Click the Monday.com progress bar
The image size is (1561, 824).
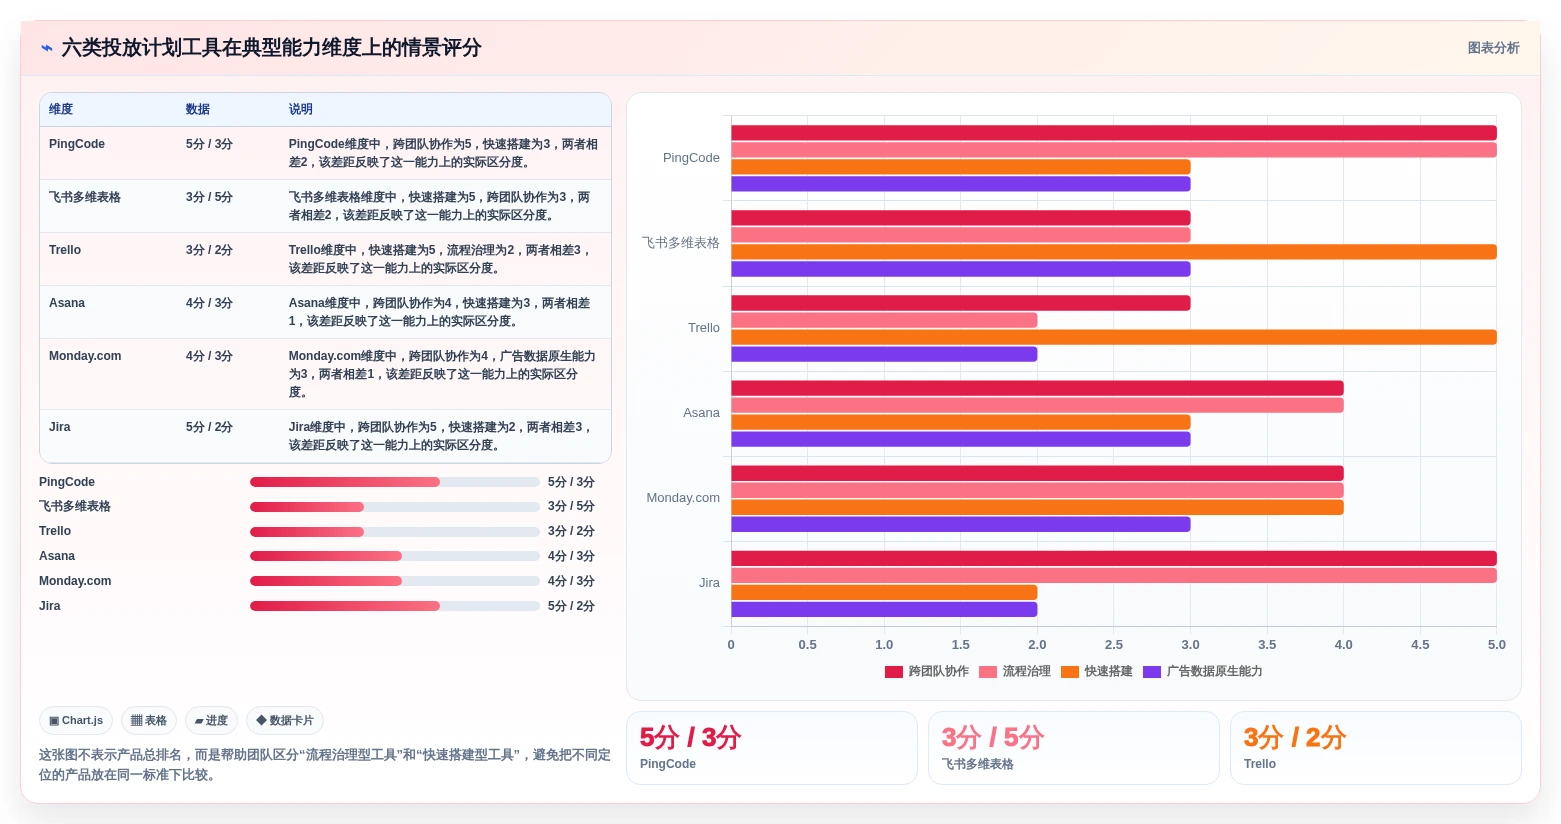pyautogui.click(x=395, y=581)
